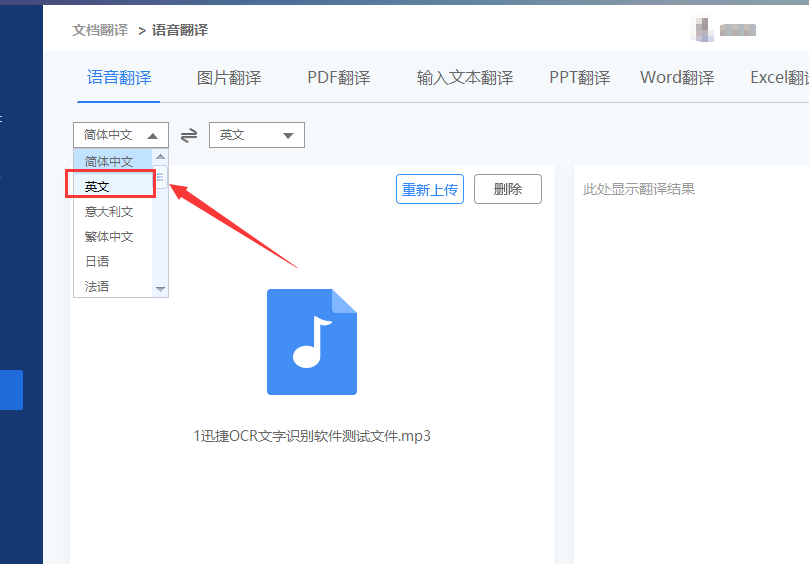Open the 英文 target language dropdown
The height and width of the screenshot is (564, 809).
(256, 135)
